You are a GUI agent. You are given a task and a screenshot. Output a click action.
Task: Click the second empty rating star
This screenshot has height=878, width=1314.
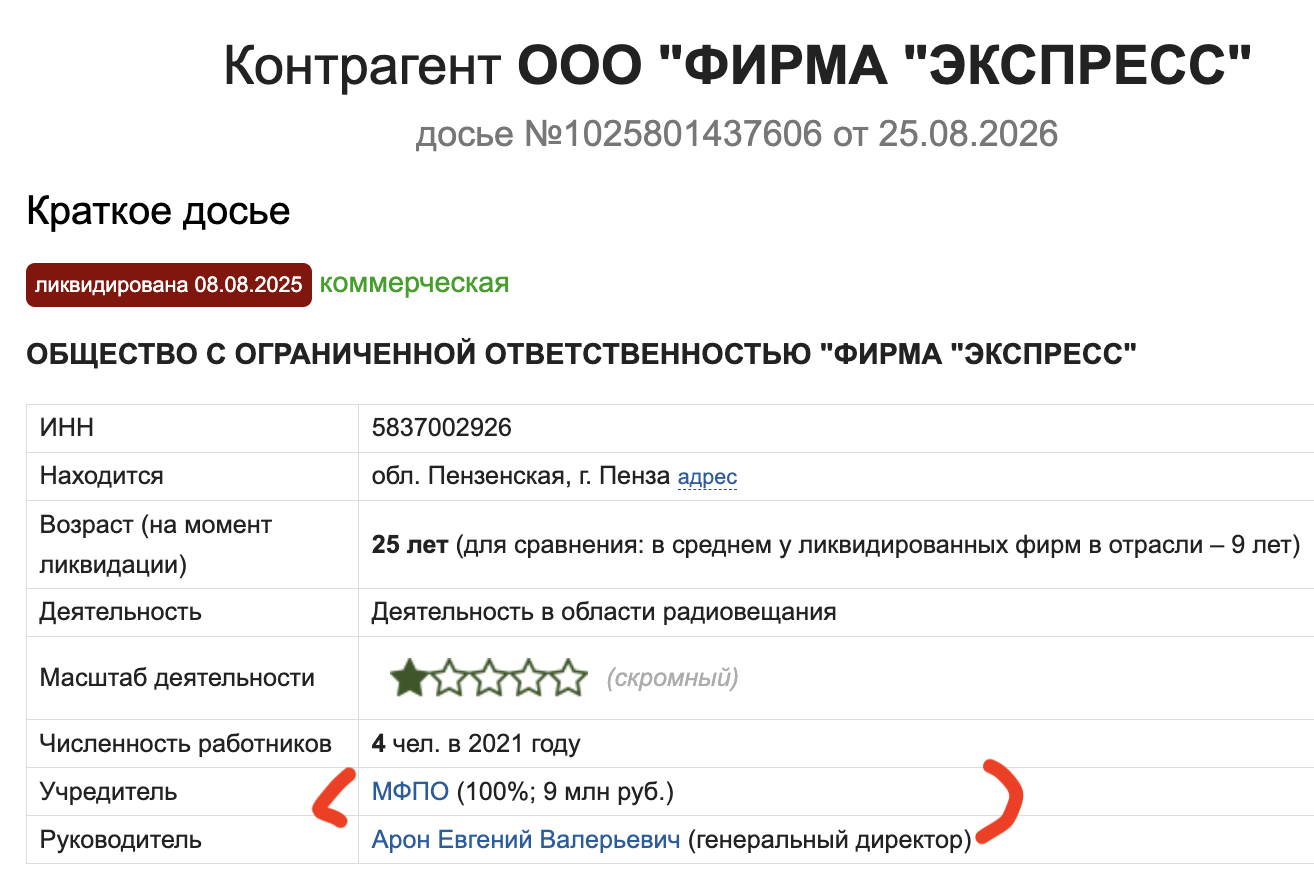point(448,678)
